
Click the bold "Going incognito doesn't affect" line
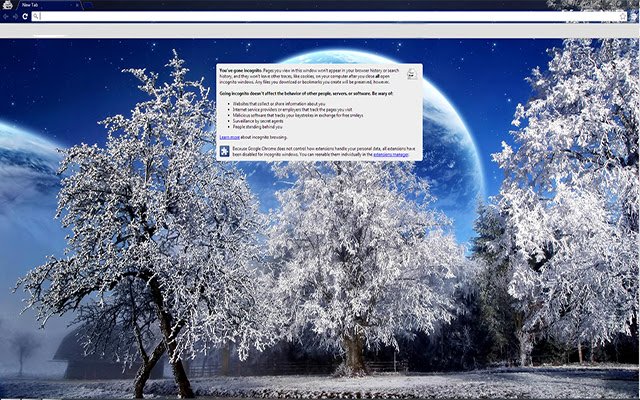[x=306, y=93]
